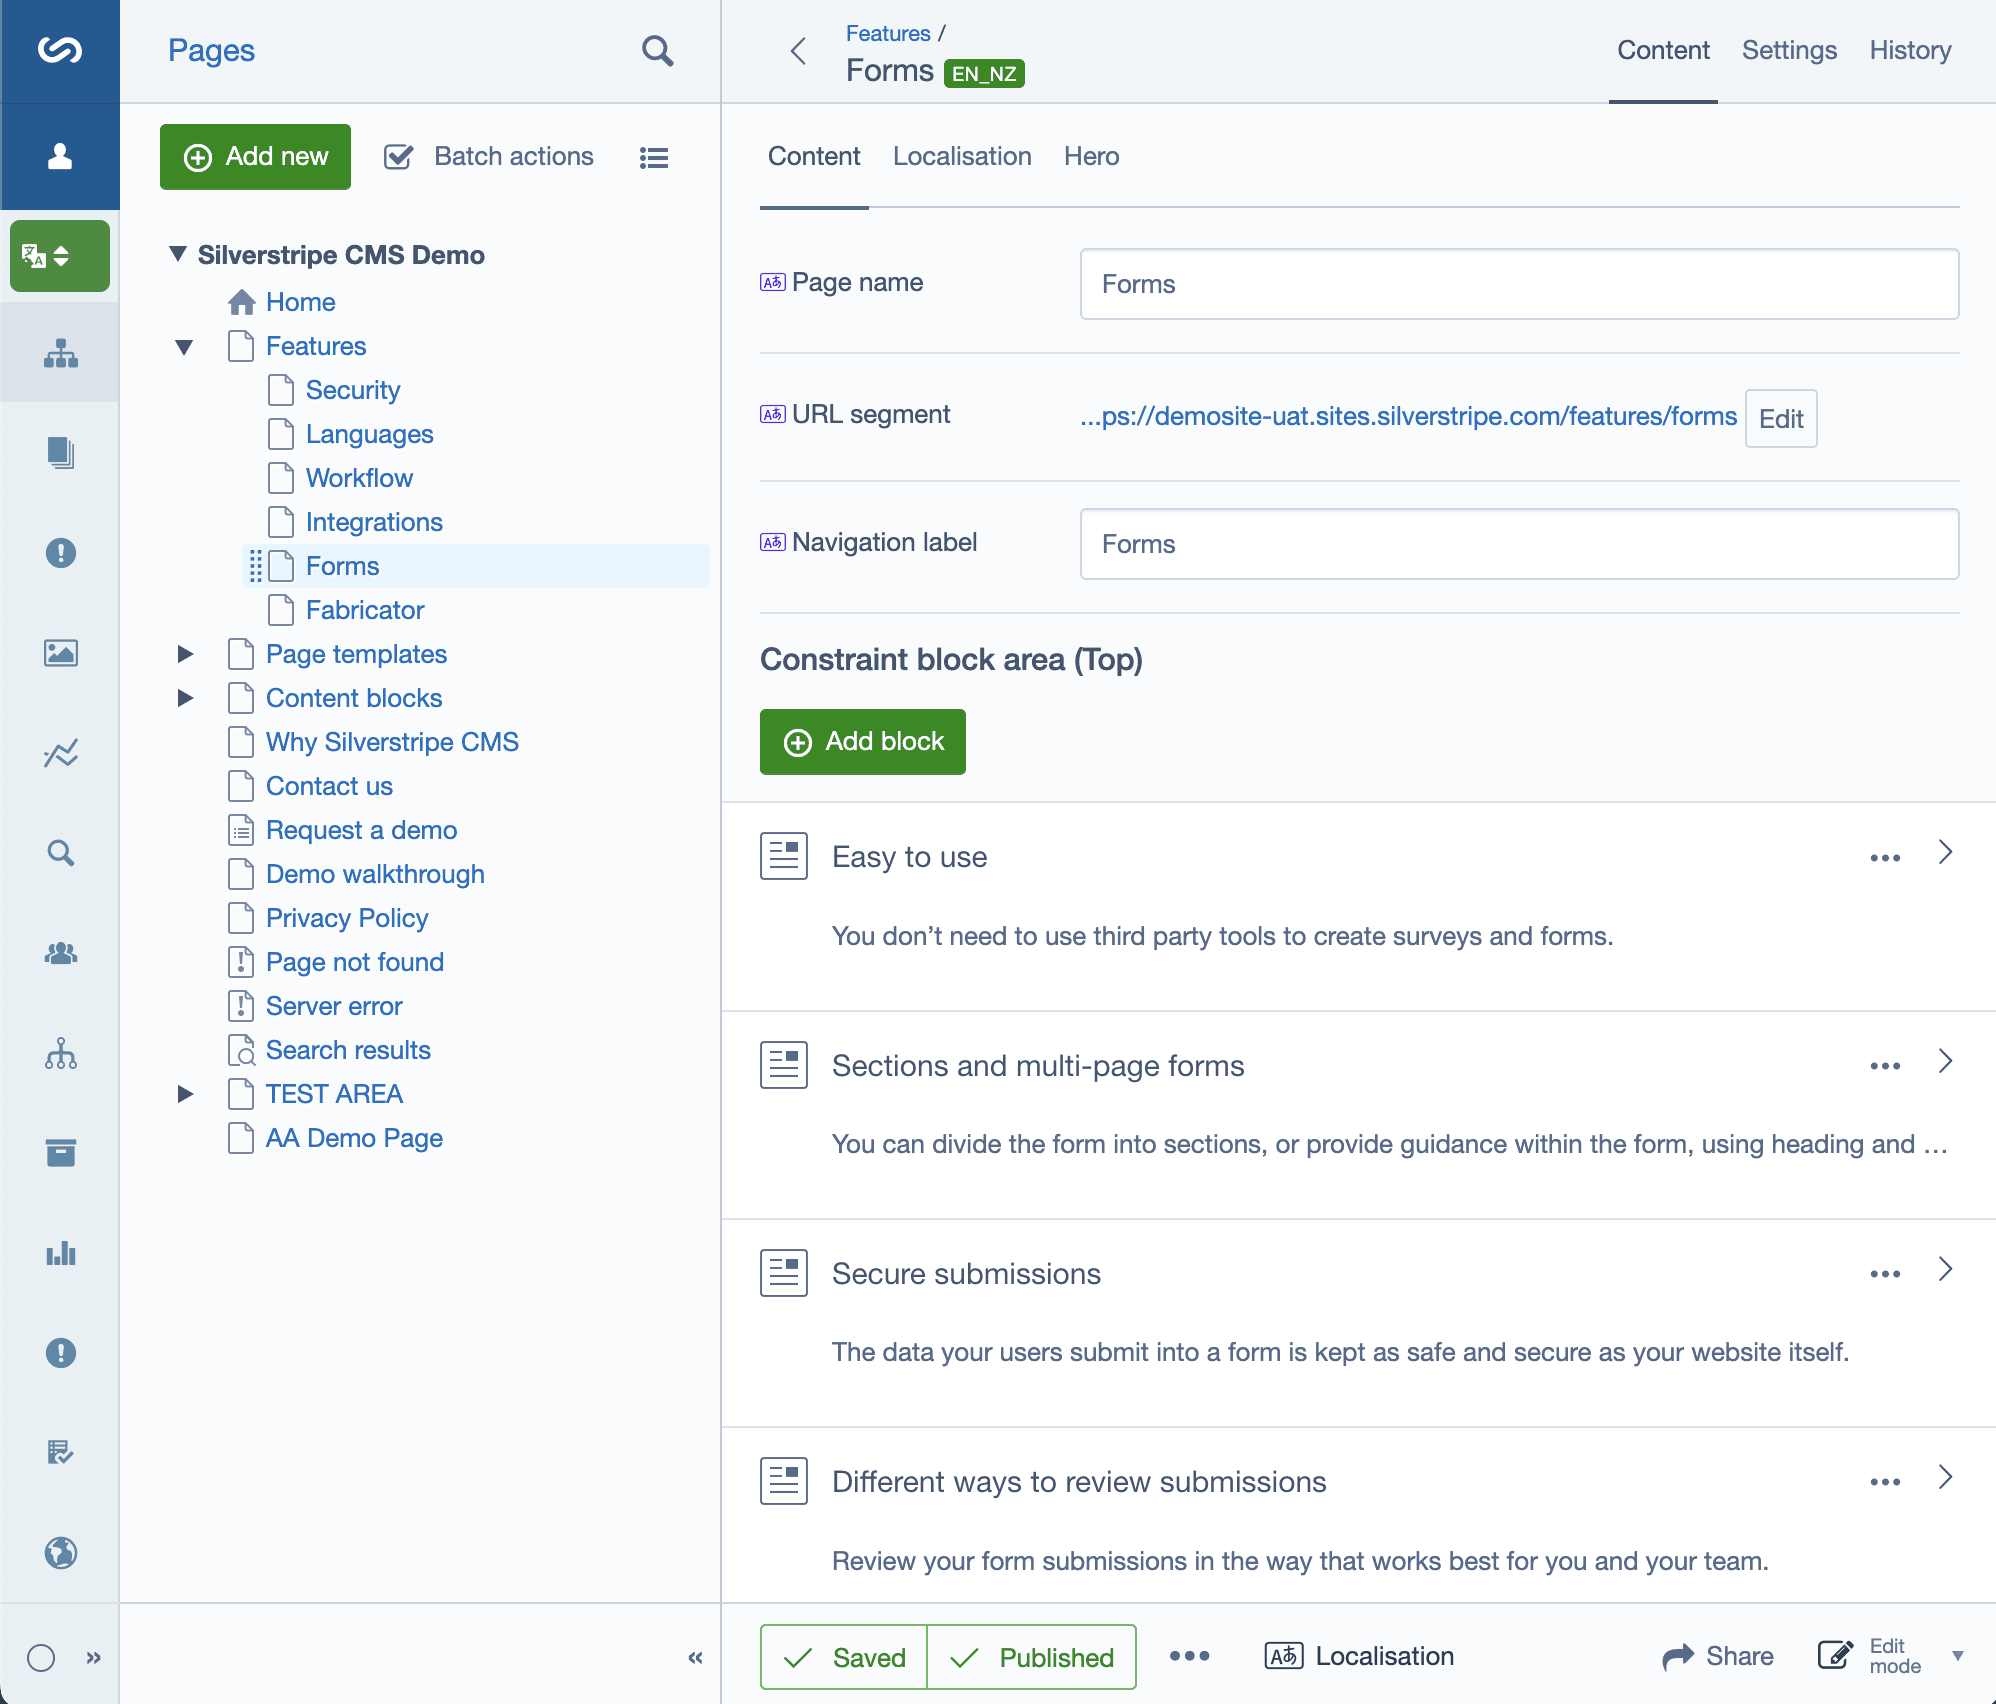Click the drag handle on Forms tree row
Viewport: 1996px width, 1704px height.
click(255, 566)
